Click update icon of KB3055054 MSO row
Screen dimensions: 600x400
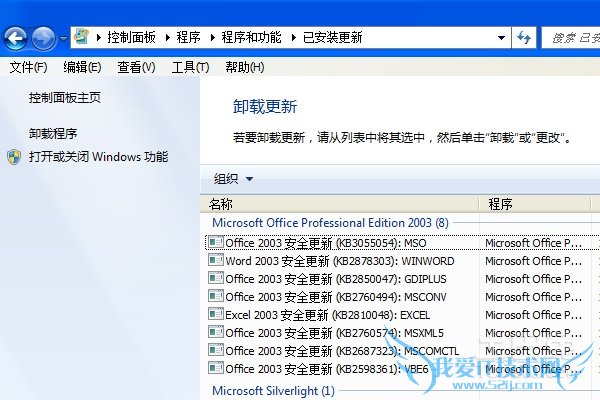pos(216,242)
